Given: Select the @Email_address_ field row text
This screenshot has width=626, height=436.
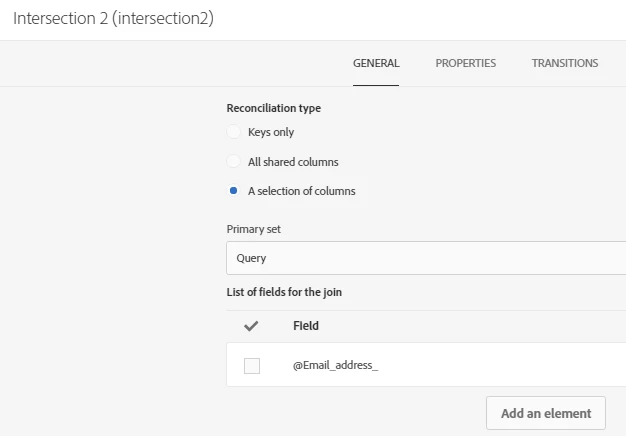Looking at the screenshot, I should coord(335,366).
